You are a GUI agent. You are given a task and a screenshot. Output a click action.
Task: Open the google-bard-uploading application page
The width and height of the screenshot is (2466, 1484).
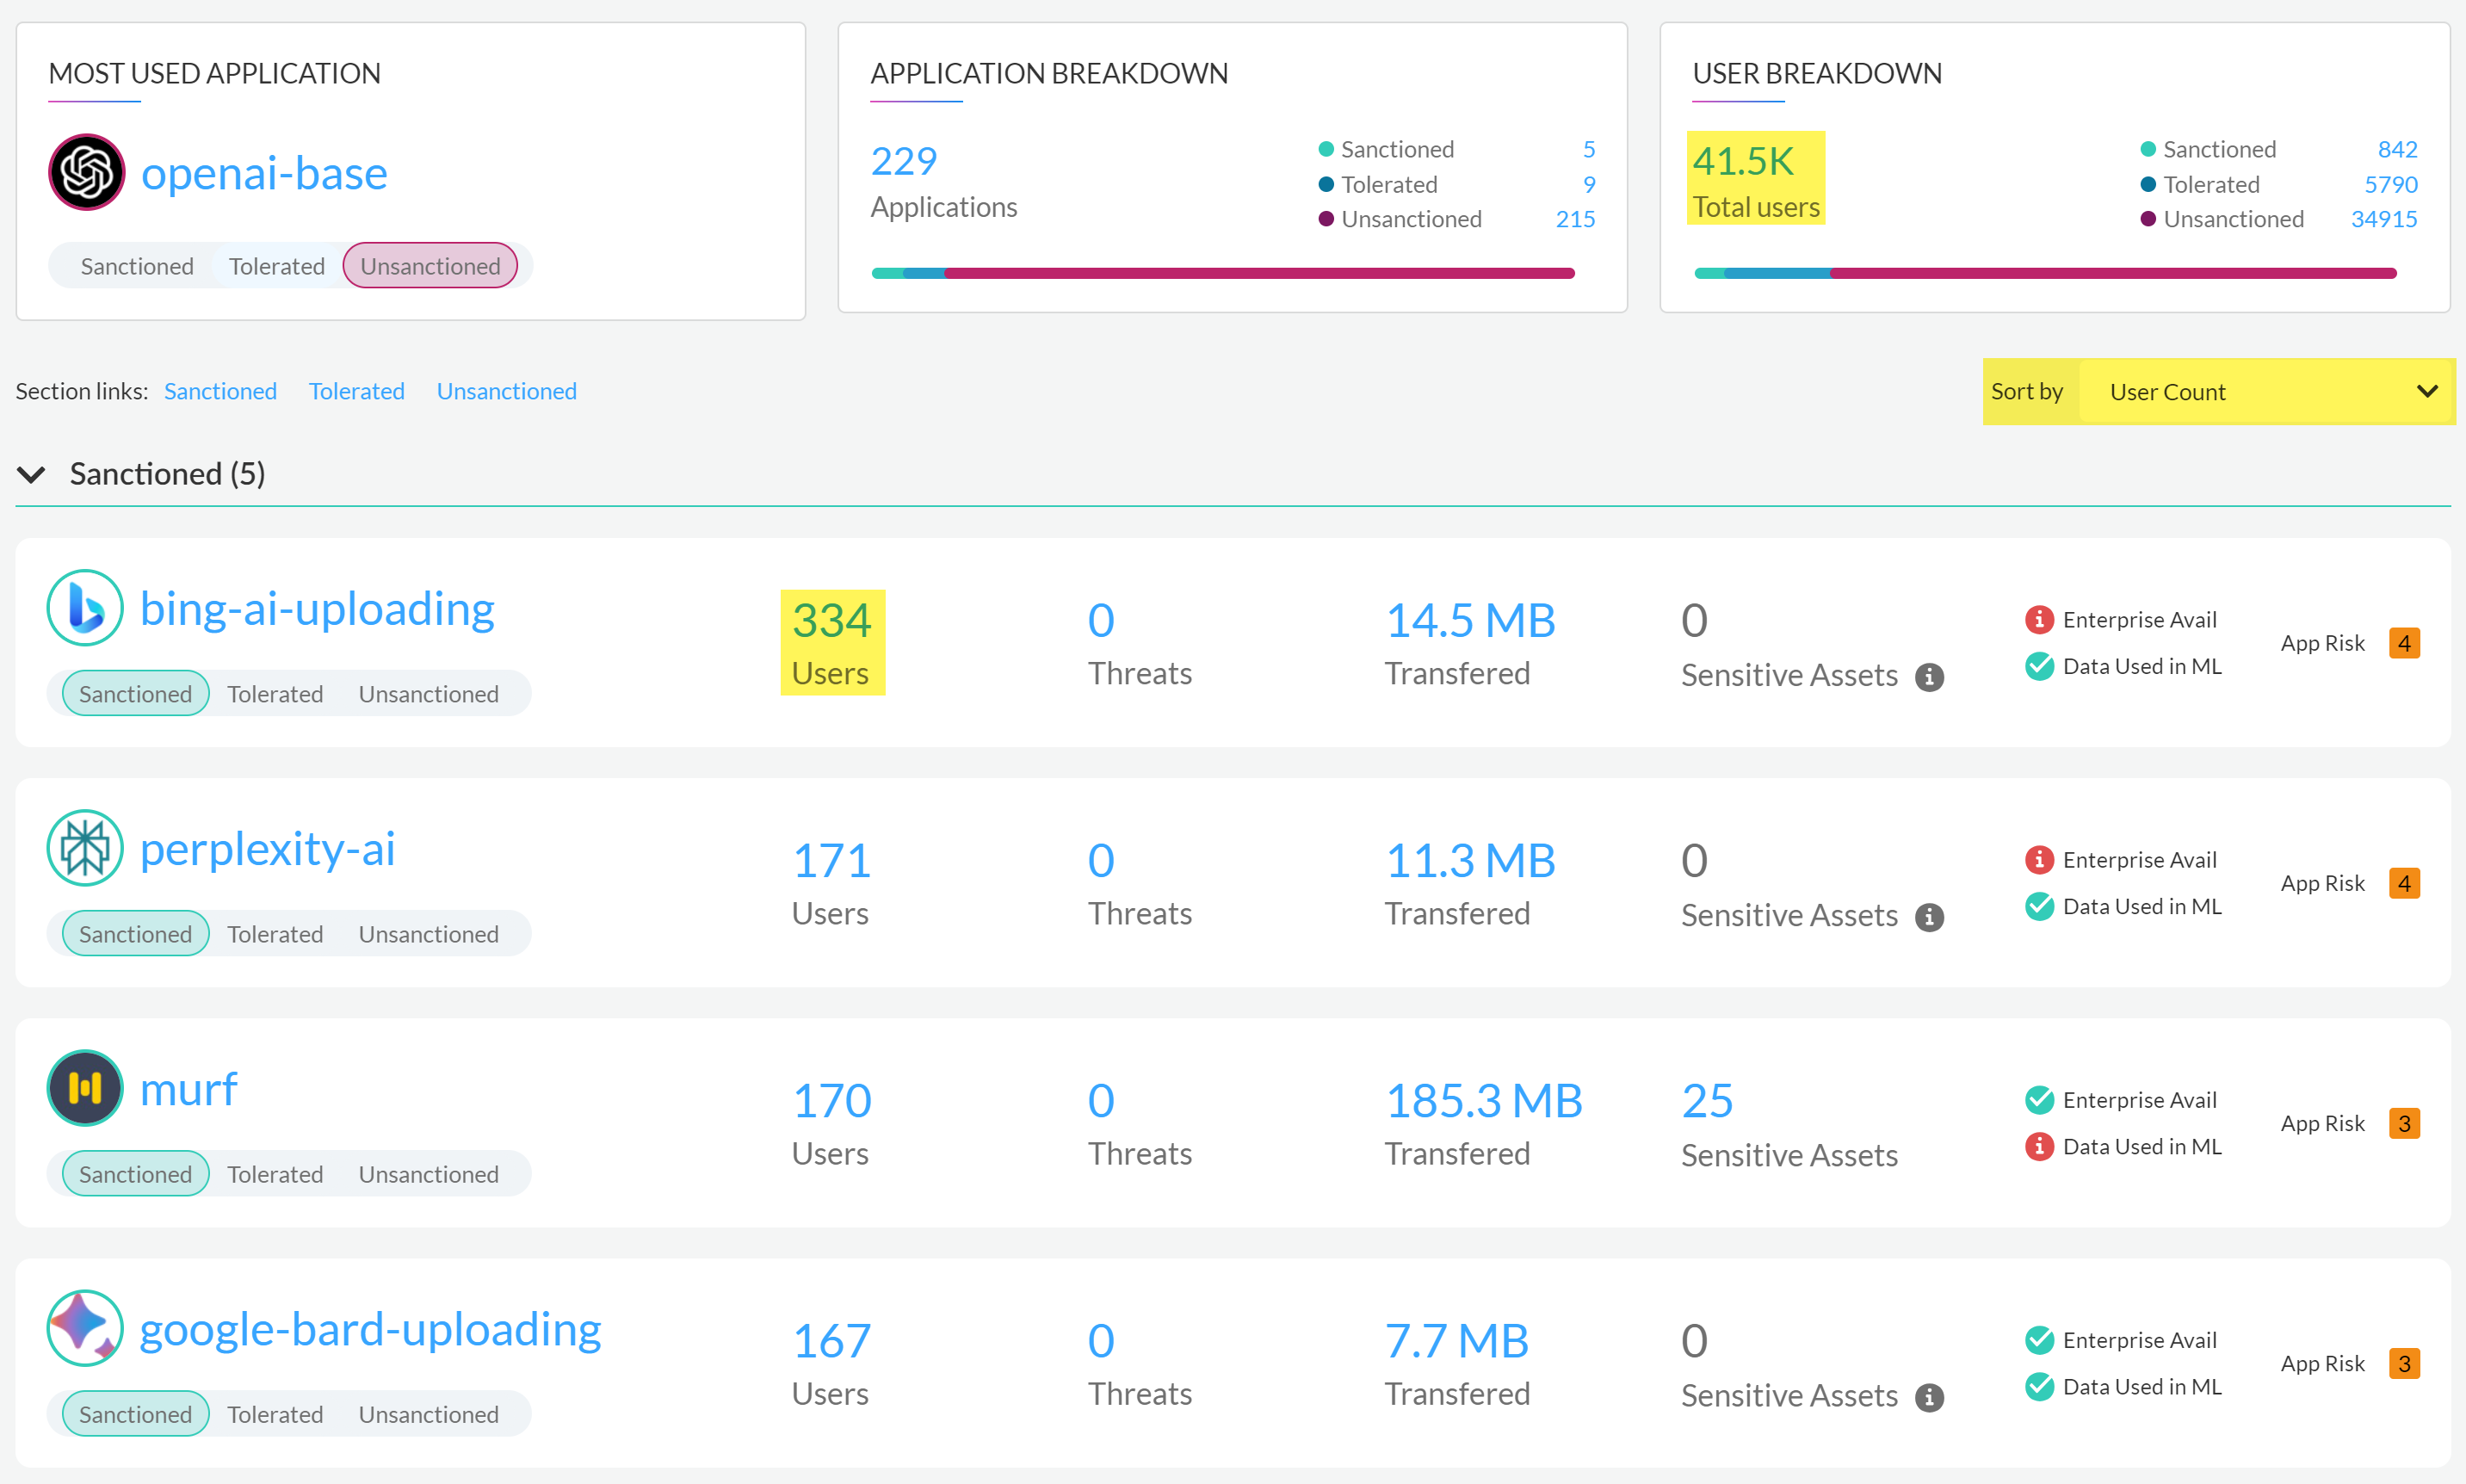click(x=370, y=1328)
